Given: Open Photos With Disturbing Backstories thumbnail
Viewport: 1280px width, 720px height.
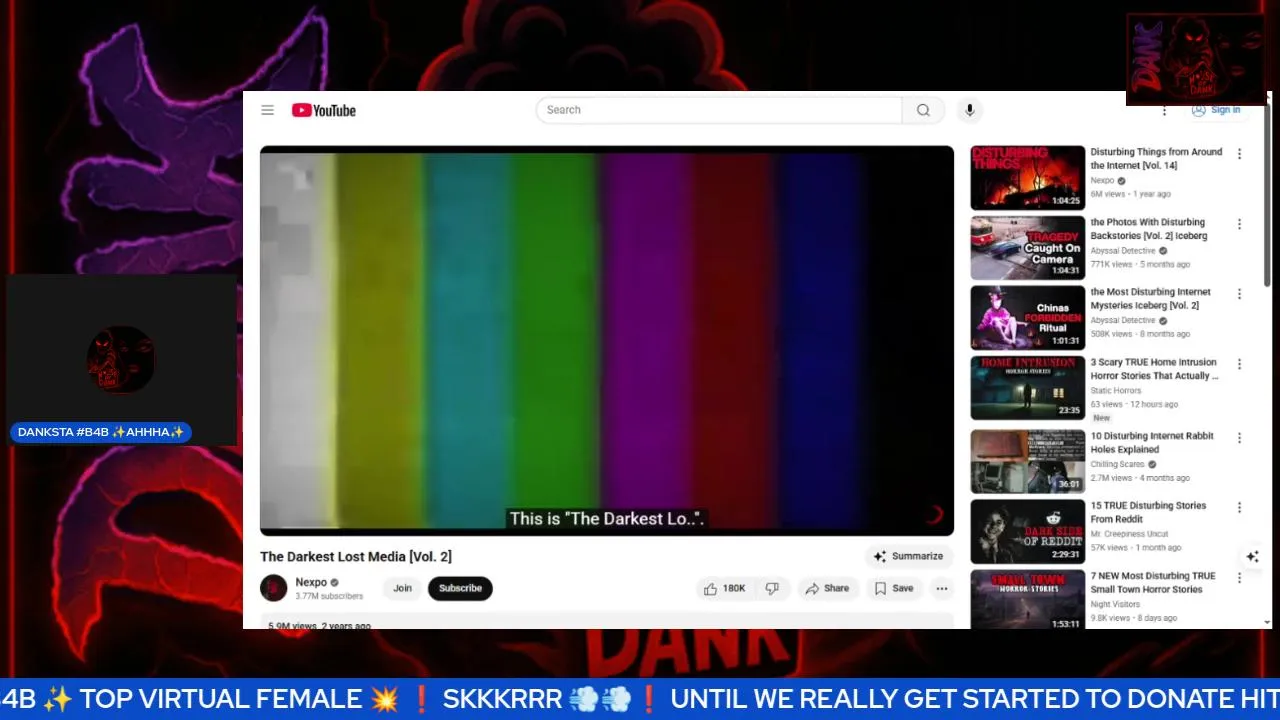Looking at the screenshot, I should pyautogui.click(x=1027, y=248).
